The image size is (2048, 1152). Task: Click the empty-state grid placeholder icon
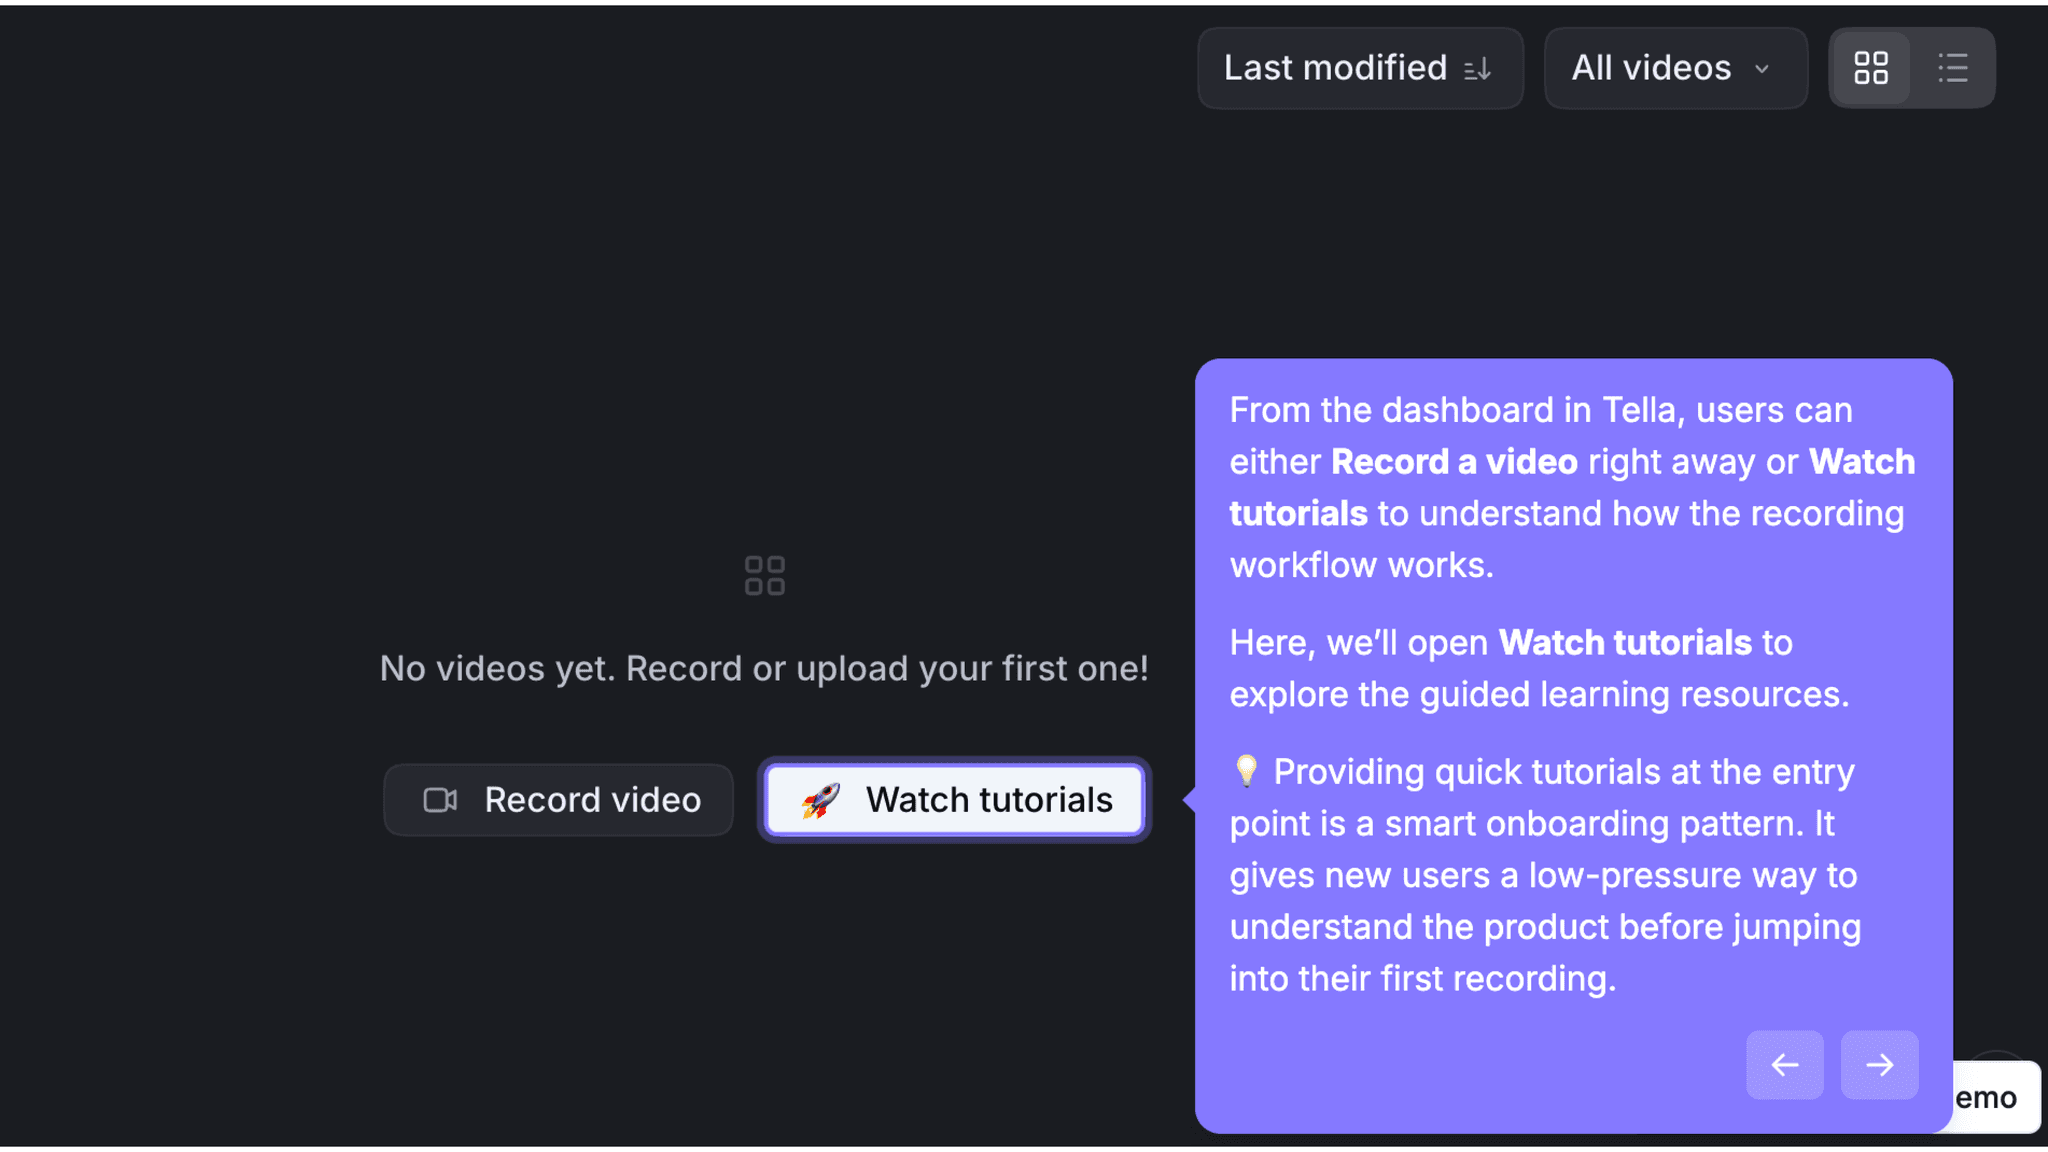[x=763, y=575]
